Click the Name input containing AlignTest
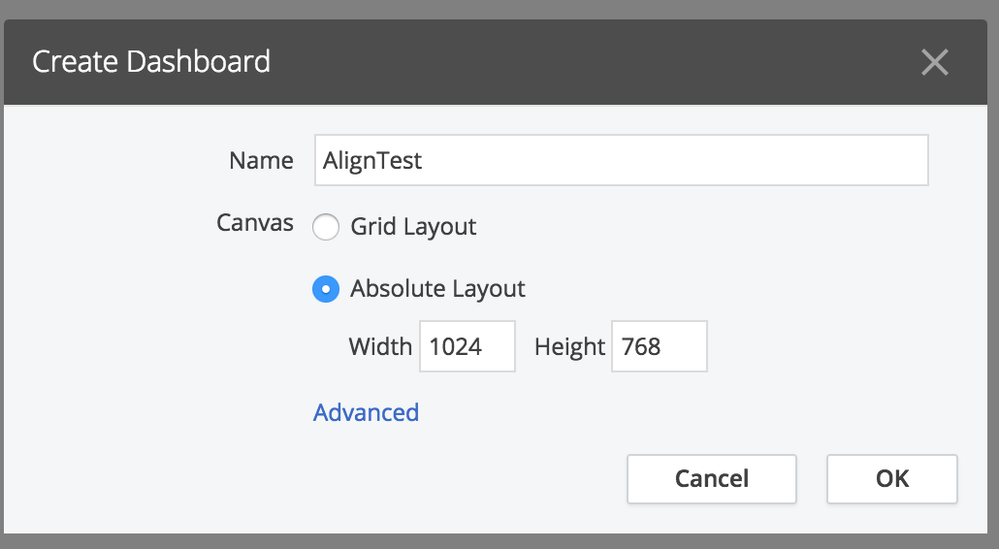This screenshot has height=549, width=999. (620, 161)
